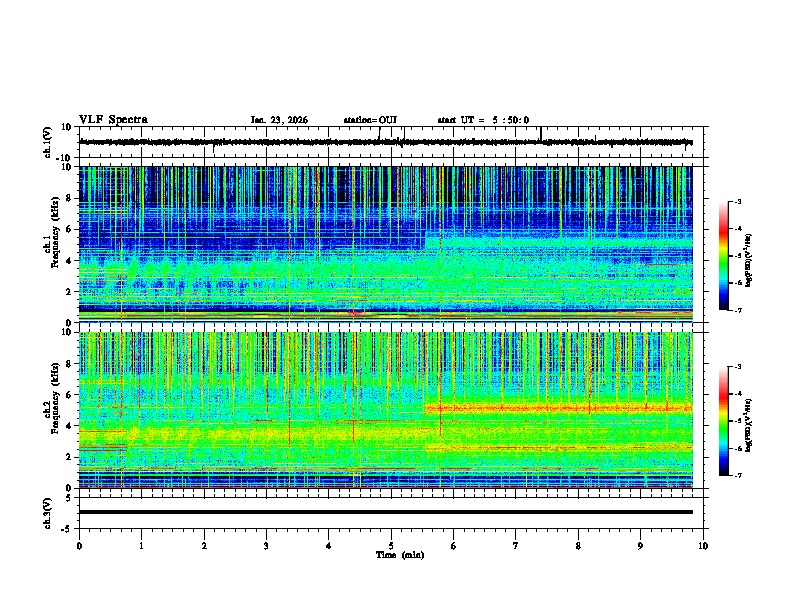Screen dimensions: 792x612
Task: Click time axis tick label "0"
Action: point(79,546)
